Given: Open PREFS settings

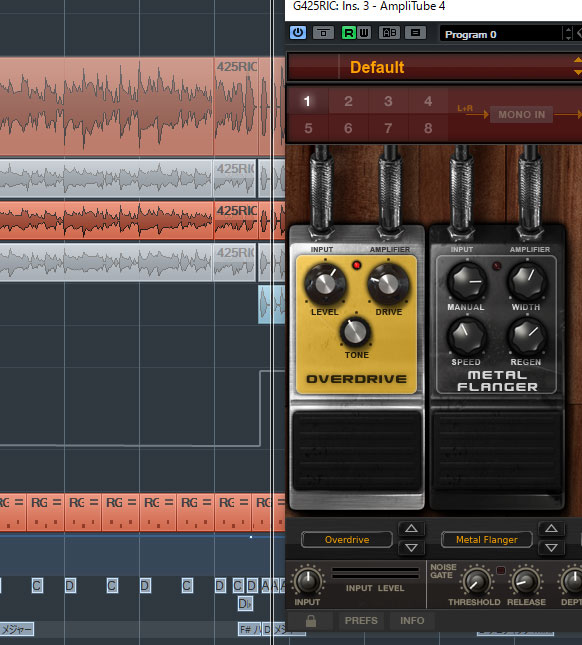Looking at the screenshot, I should point(361,620).
